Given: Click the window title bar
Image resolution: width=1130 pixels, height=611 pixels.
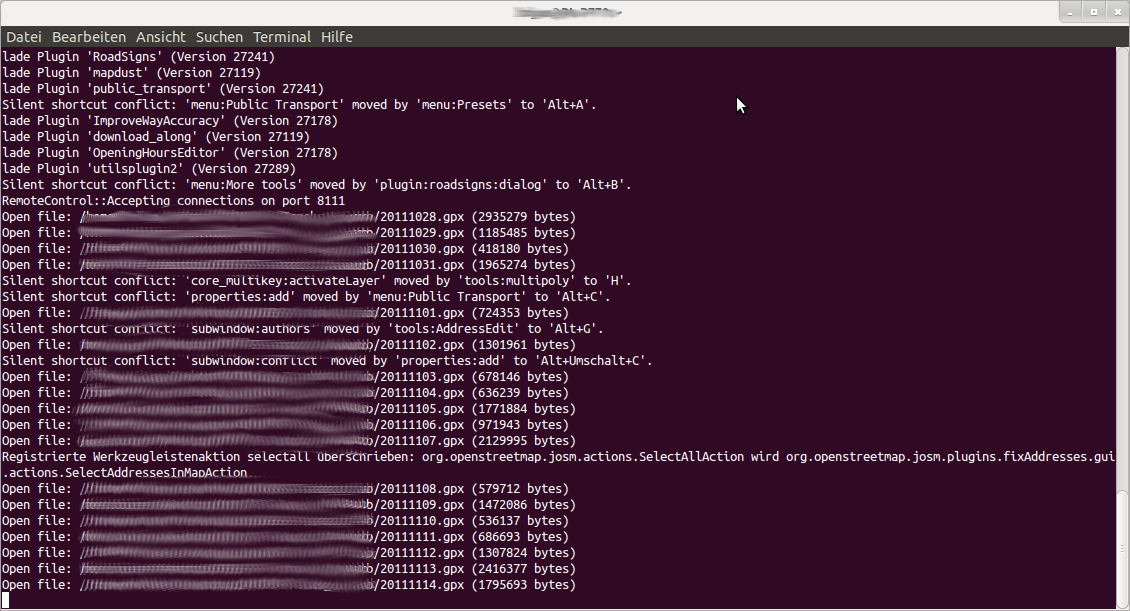Looking at the screenshot, I should tap(565, 12).
